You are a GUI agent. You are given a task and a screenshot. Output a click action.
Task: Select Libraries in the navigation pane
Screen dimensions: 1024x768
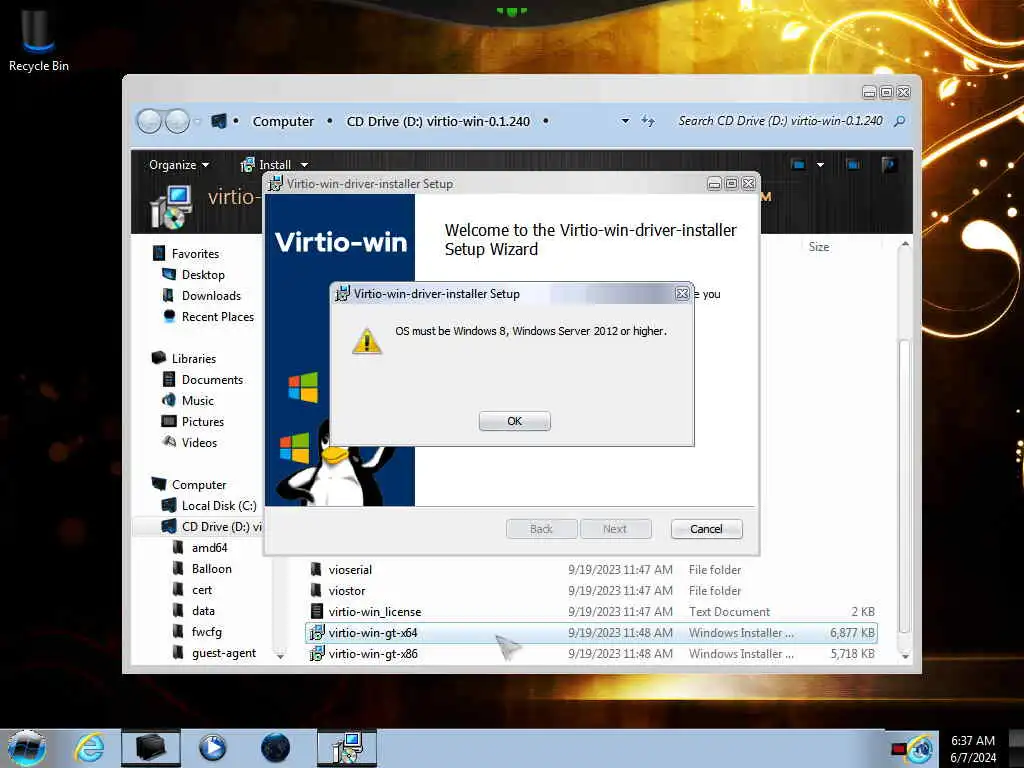[x=193, y=359]
